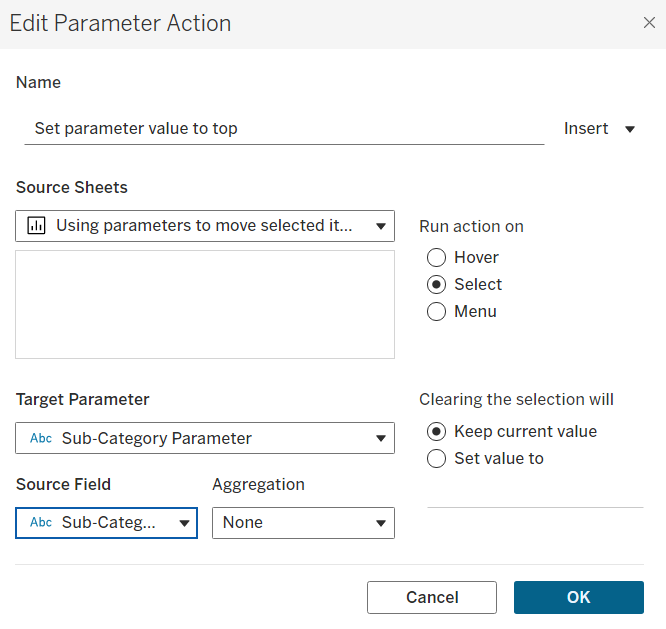666x629 pixels.
Task: Click the Abc icon in Source Field
Action: (x=41, y=523)
